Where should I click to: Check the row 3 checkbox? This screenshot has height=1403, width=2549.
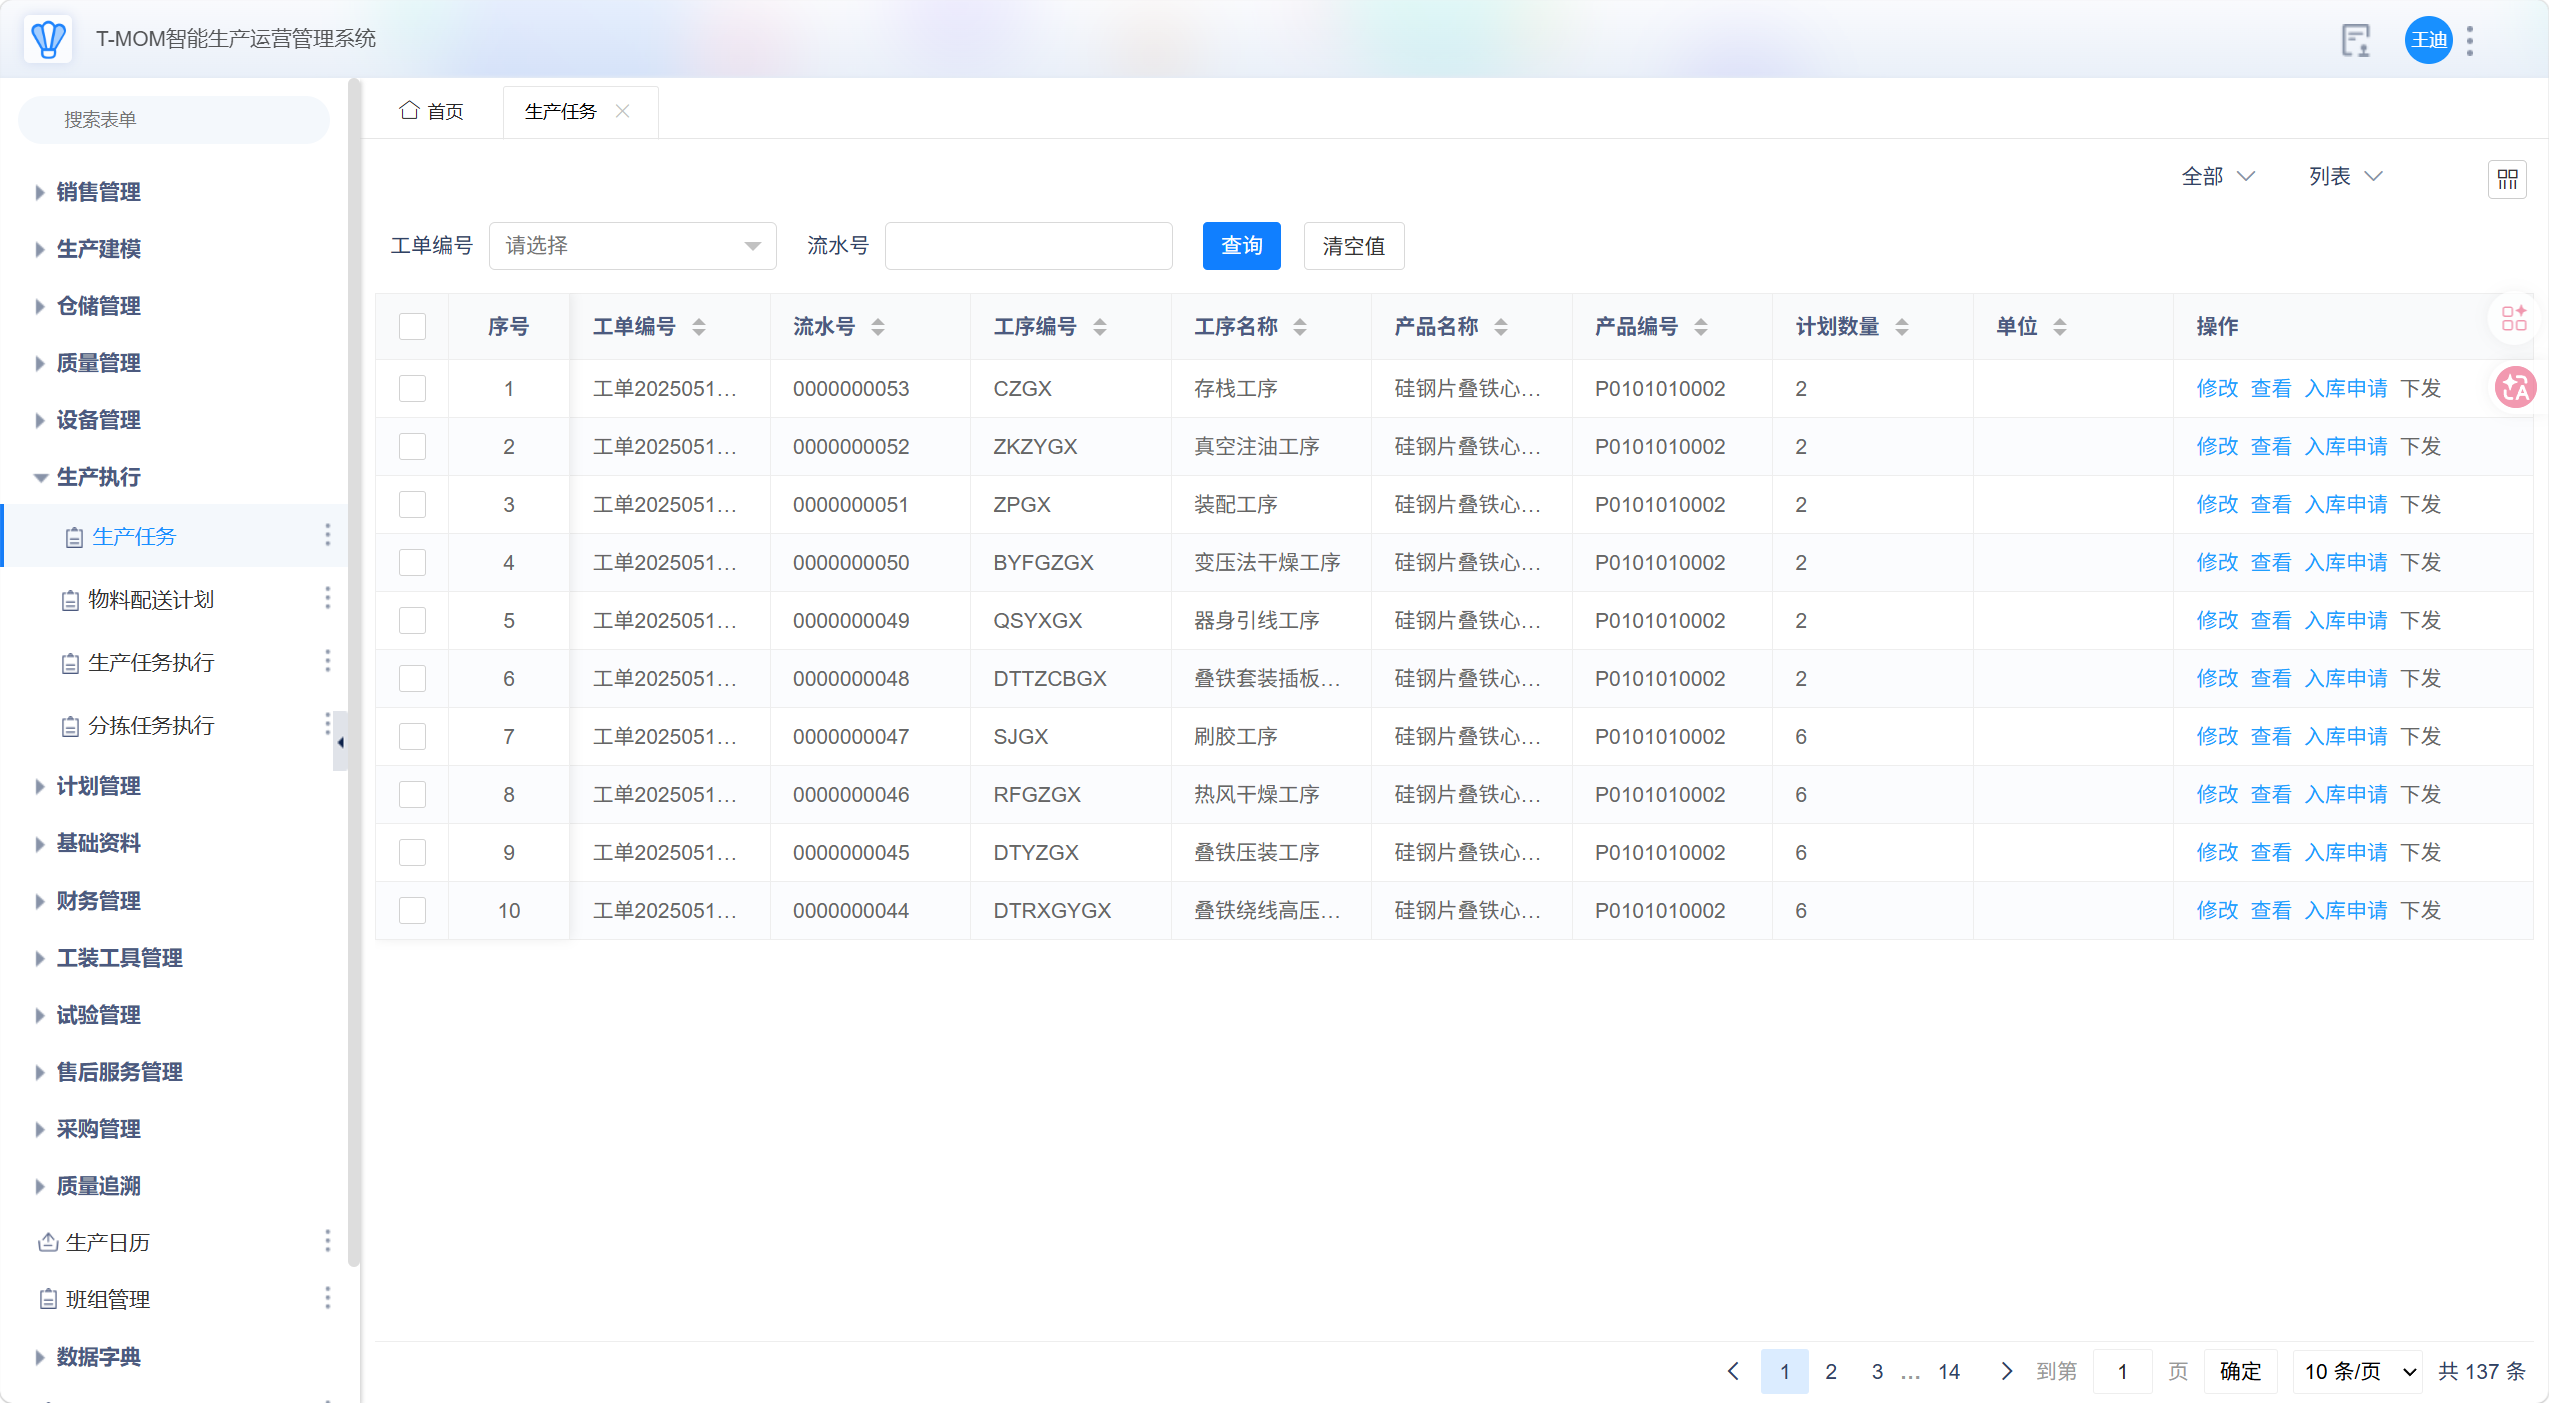coord(412,504)
